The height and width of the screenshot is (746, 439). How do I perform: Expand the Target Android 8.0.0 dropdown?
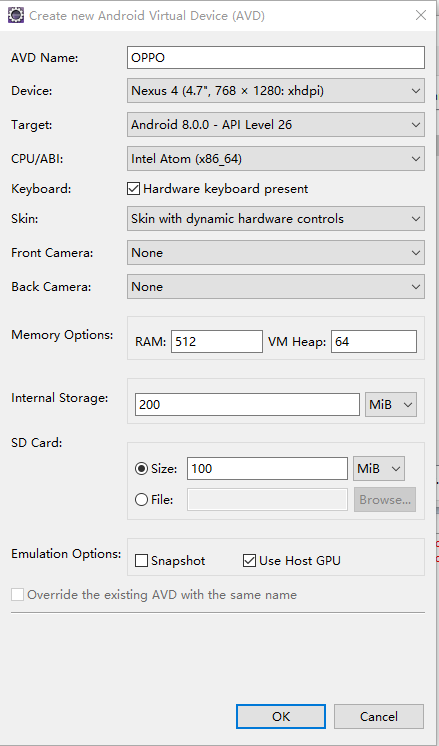tap(276, 125)
